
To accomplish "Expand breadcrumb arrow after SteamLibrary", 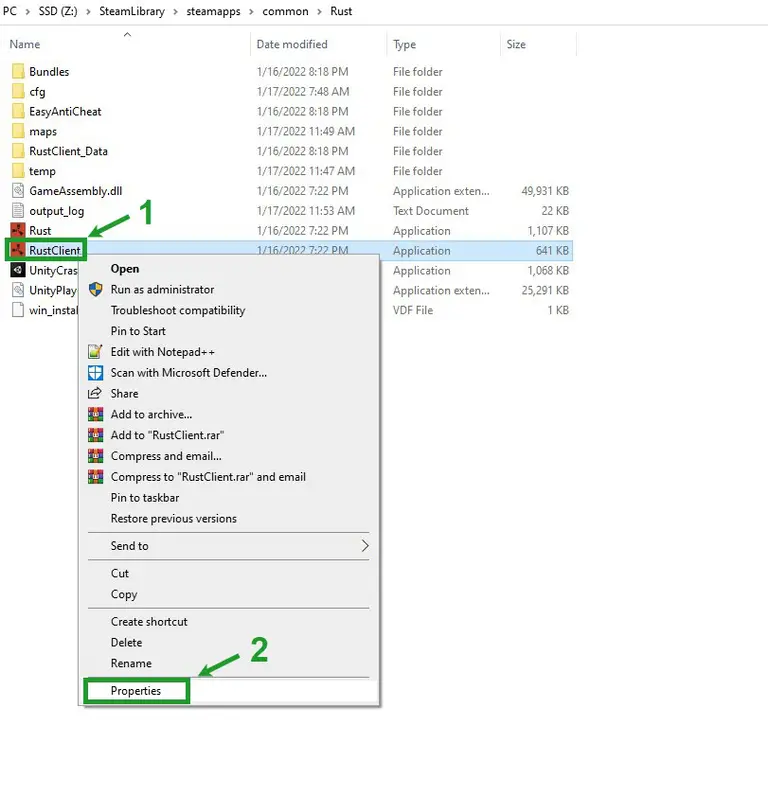I will 176,12.
